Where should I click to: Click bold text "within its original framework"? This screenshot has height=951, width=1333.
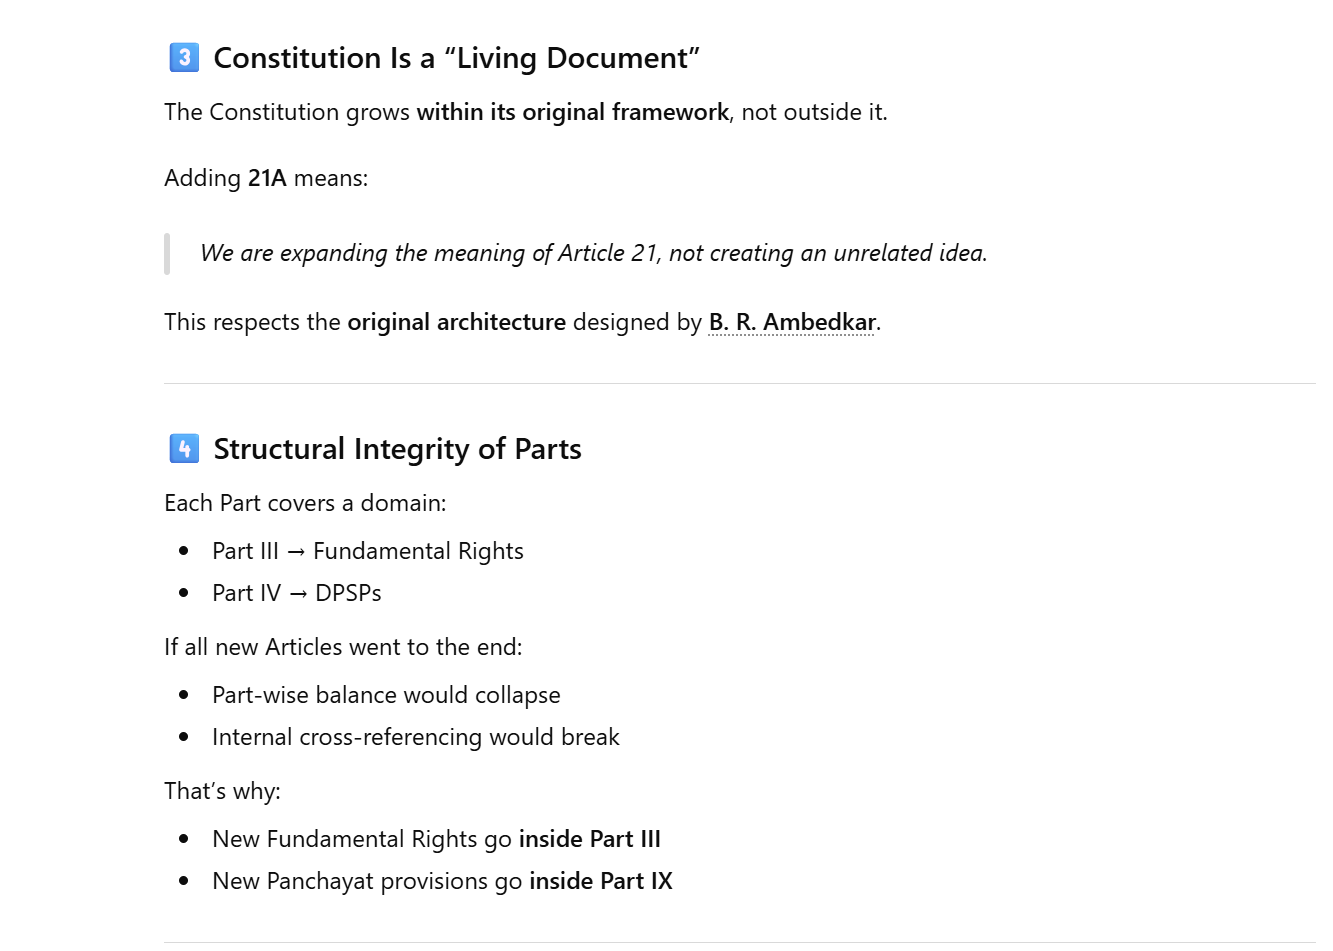point(572,112)
